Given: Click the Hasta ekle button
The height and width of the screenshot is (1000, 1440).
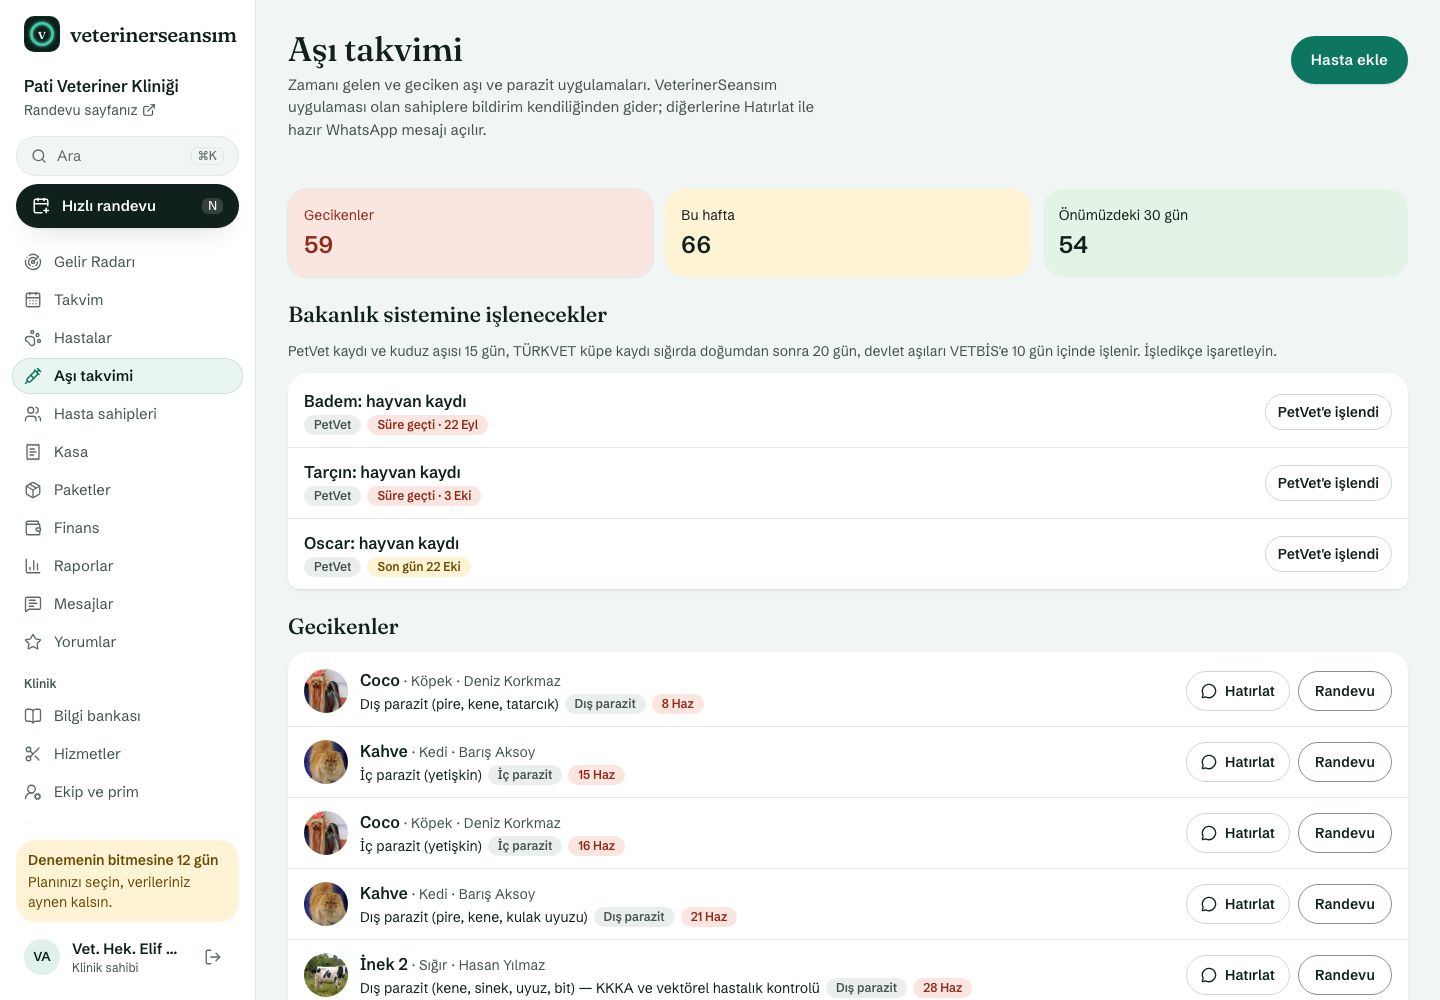Looking at the screenshot, I should 1349,60.
